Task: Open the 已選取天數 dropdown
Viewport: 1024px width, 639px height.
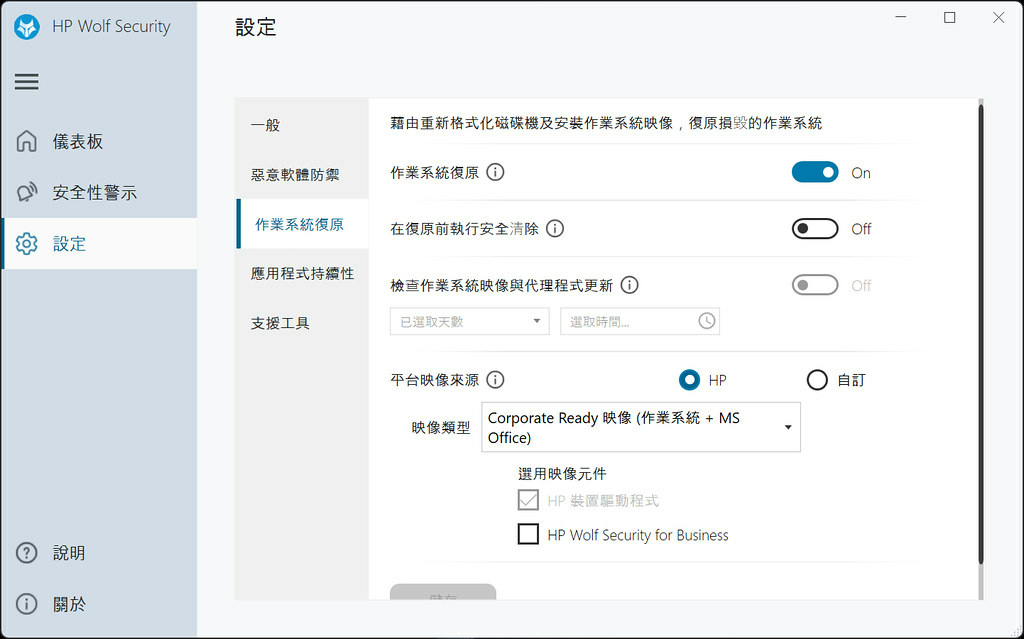Action: tap(470, 321)
